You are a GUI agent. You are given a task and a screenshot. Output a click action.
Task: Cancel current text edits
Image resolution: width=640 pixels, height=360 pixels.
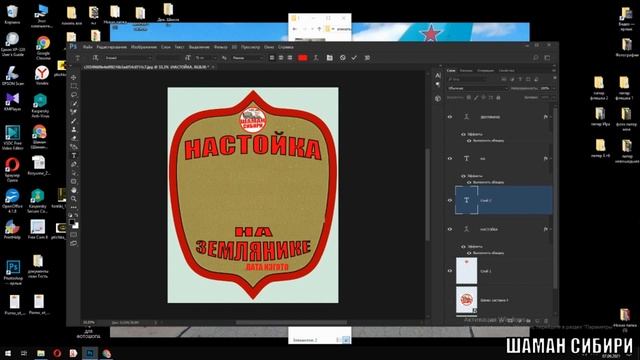tap(342, 58)
